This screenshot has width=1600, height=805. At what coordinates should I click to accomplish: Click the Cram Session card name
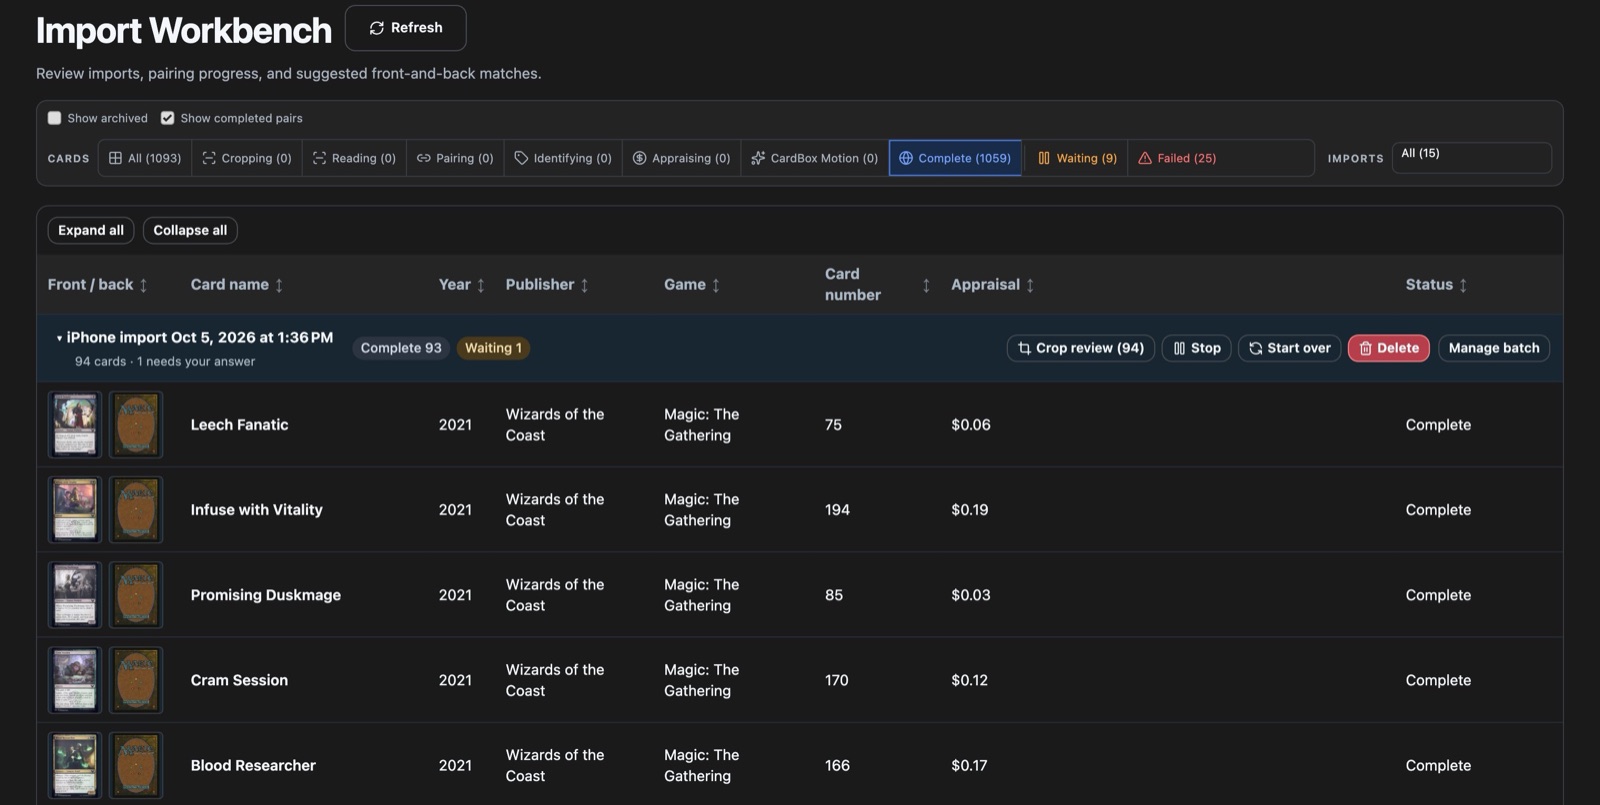[239, 680]
